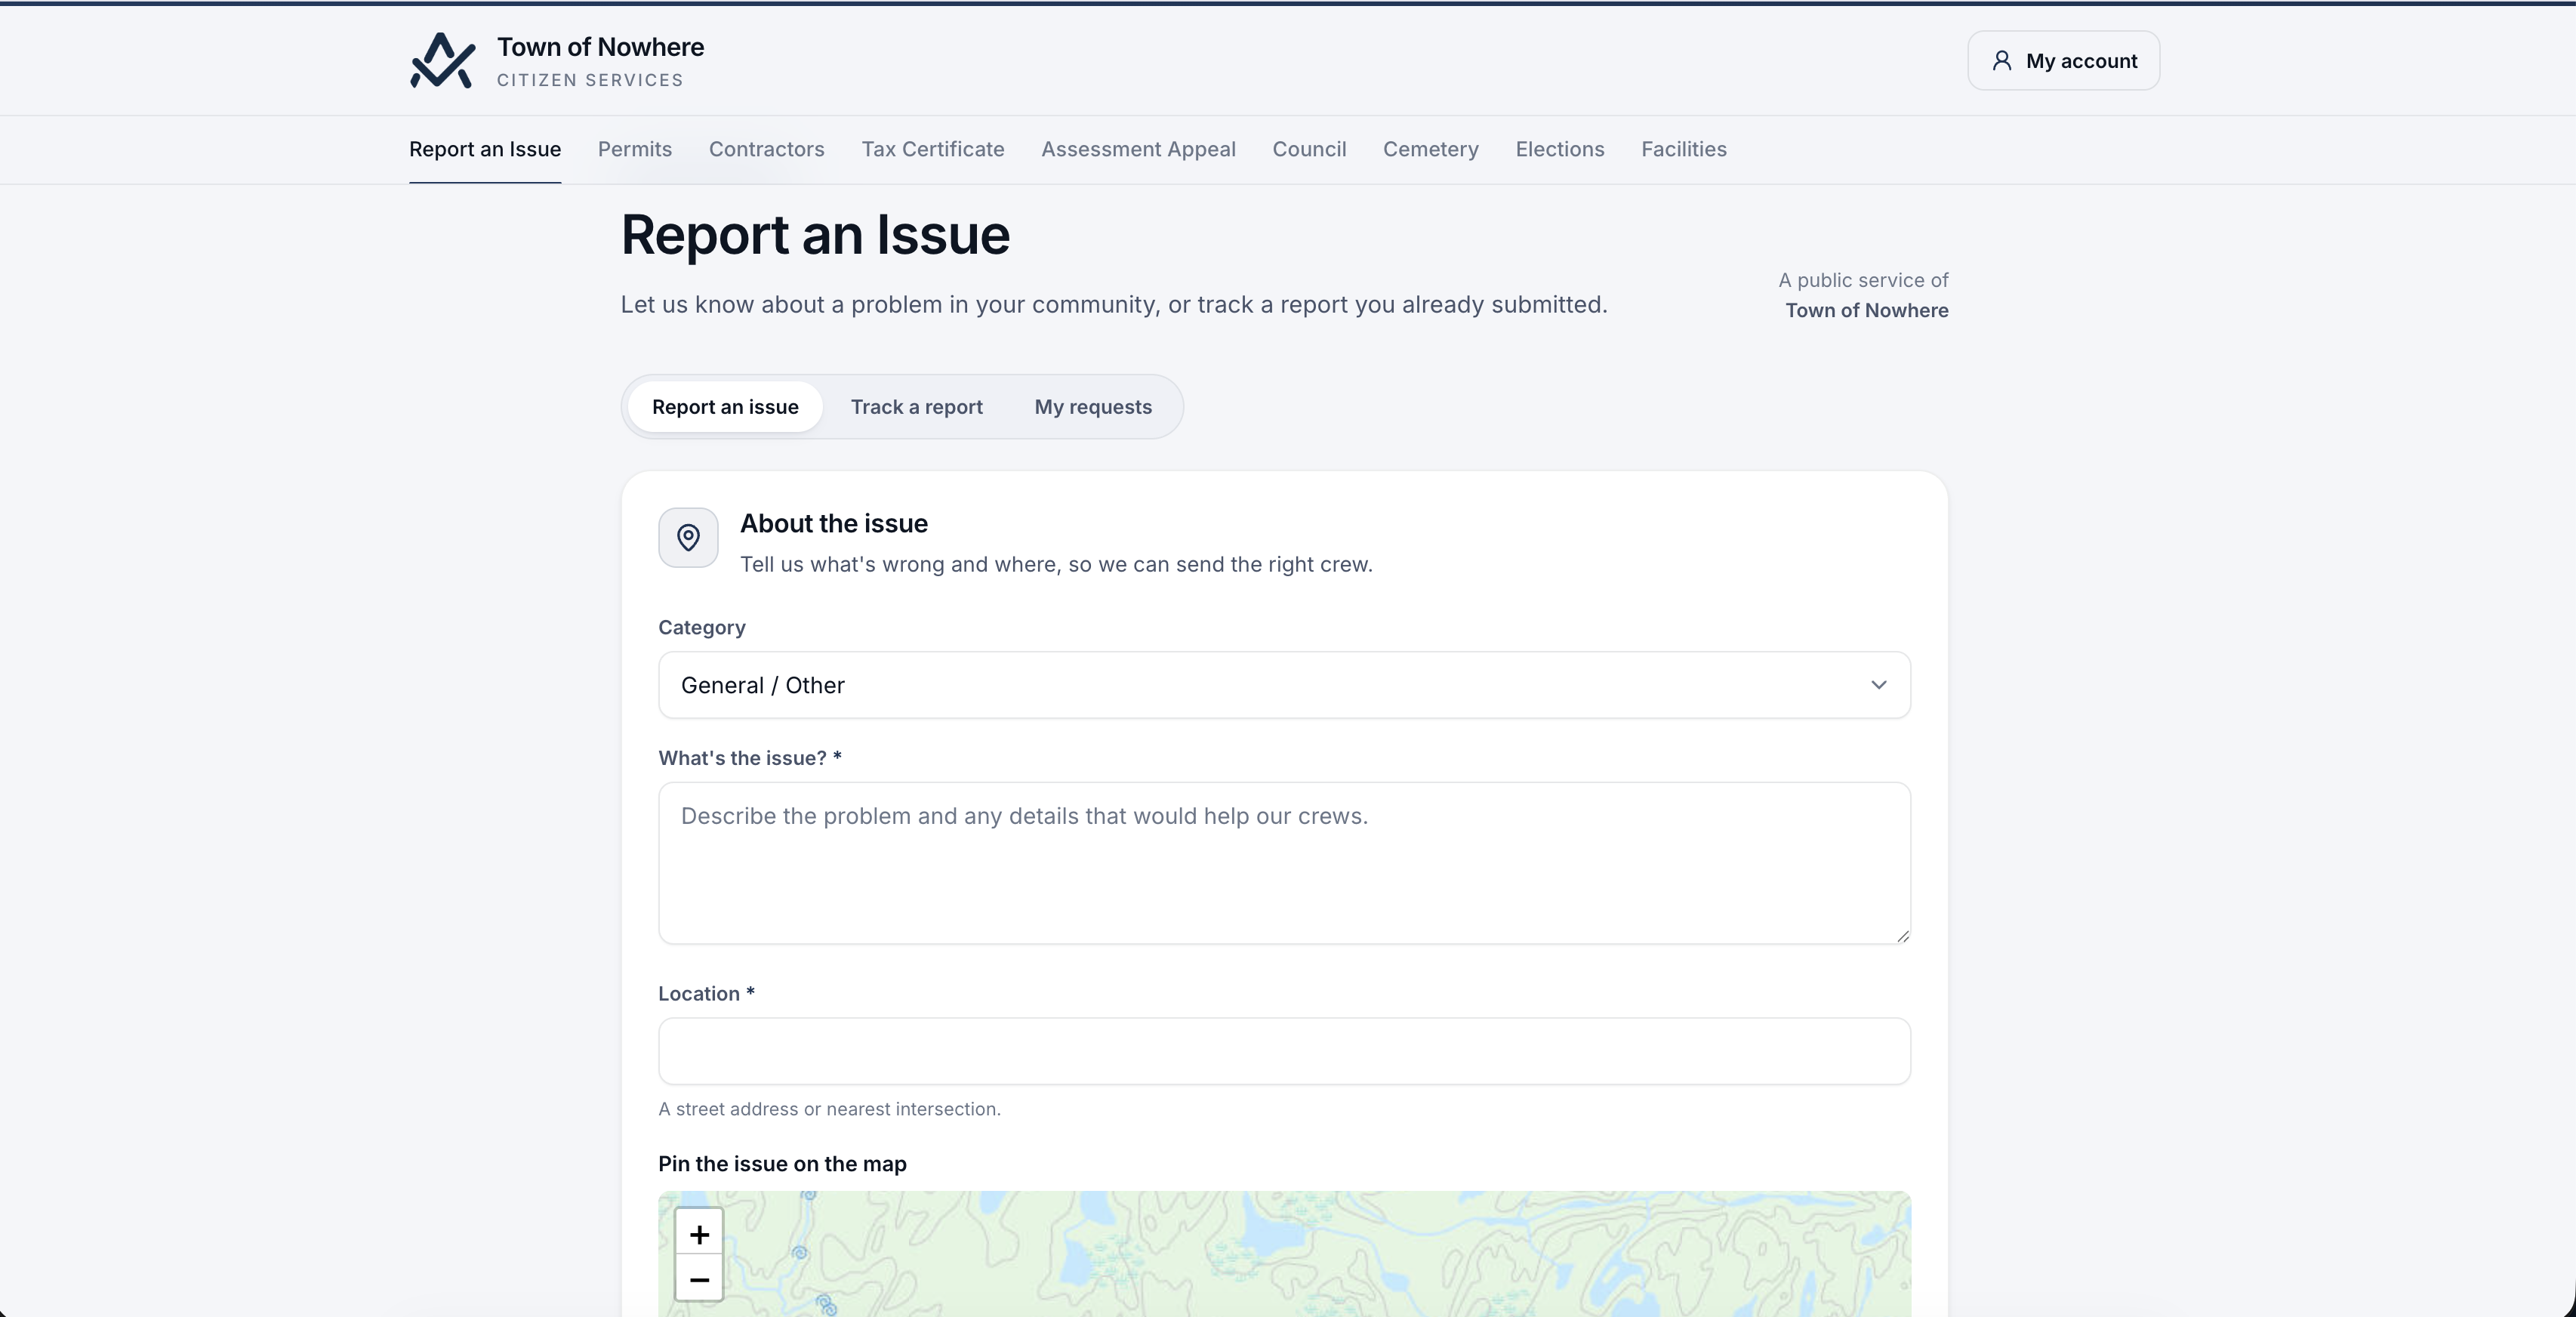Select the Report an issue pill tab
This screenshot has height=1317, width=2576.
point(725,407)
